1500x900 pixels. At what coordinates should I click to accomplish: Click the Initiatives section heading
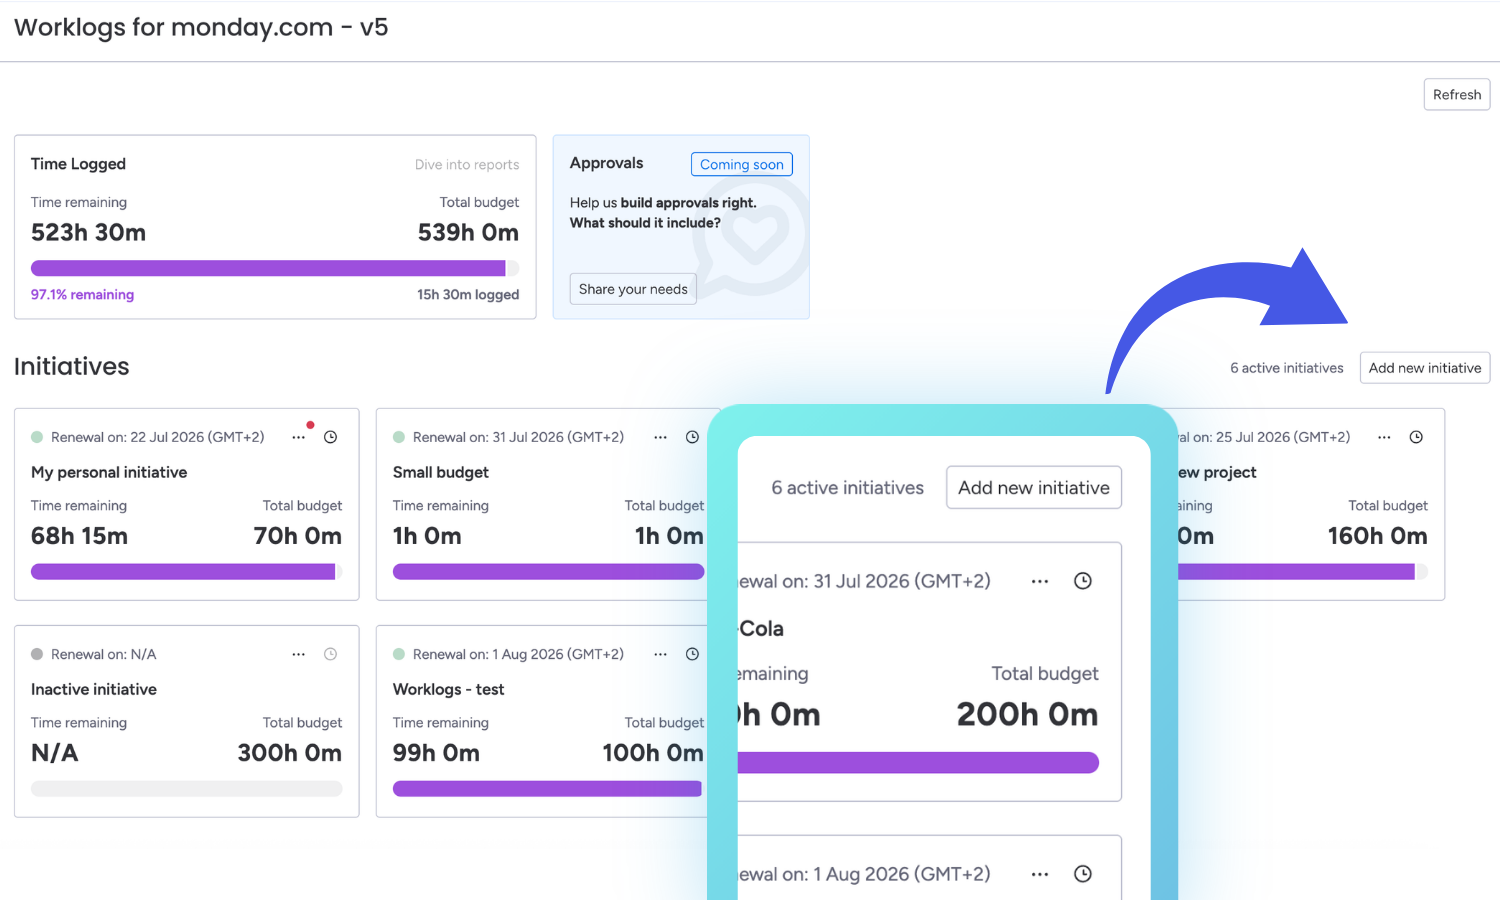pos(72,367)
